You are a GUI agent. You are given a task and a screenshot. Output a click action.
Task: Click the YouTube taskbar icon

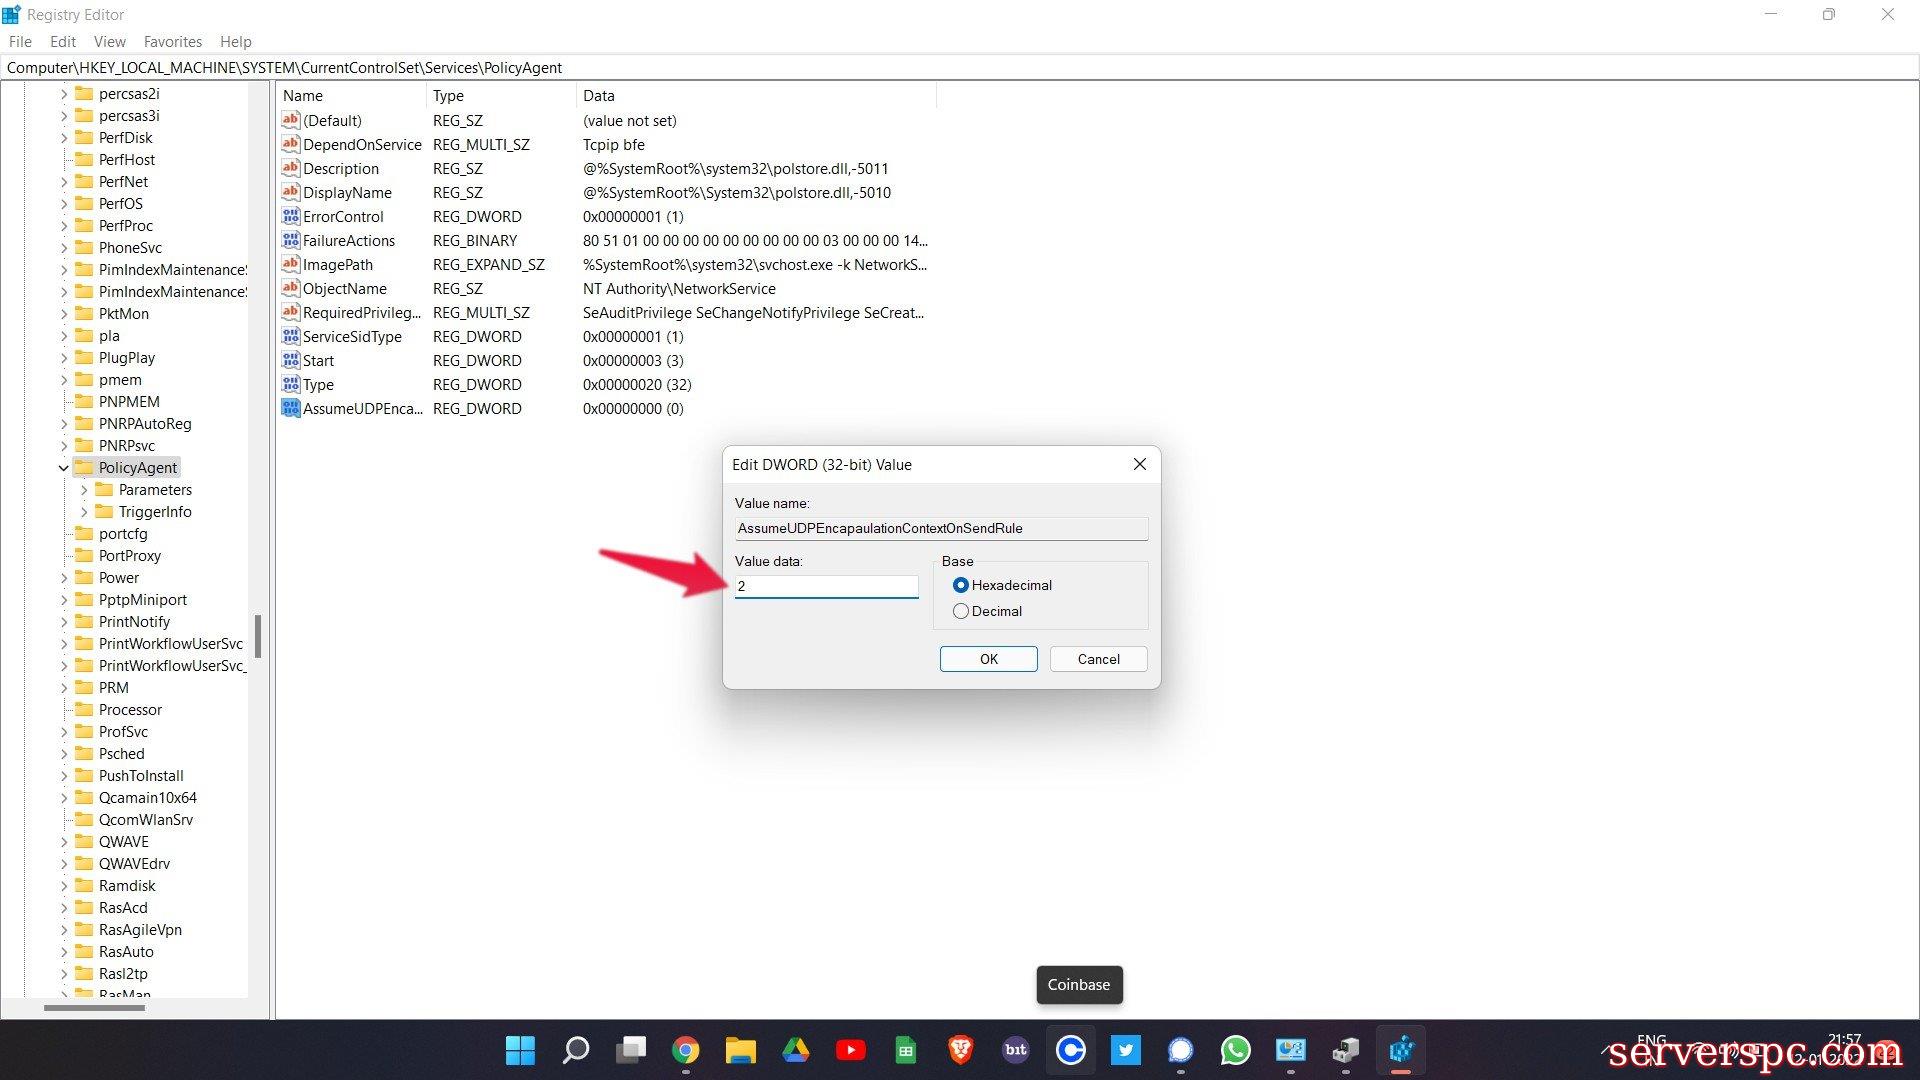click(x=850, y=1050)
